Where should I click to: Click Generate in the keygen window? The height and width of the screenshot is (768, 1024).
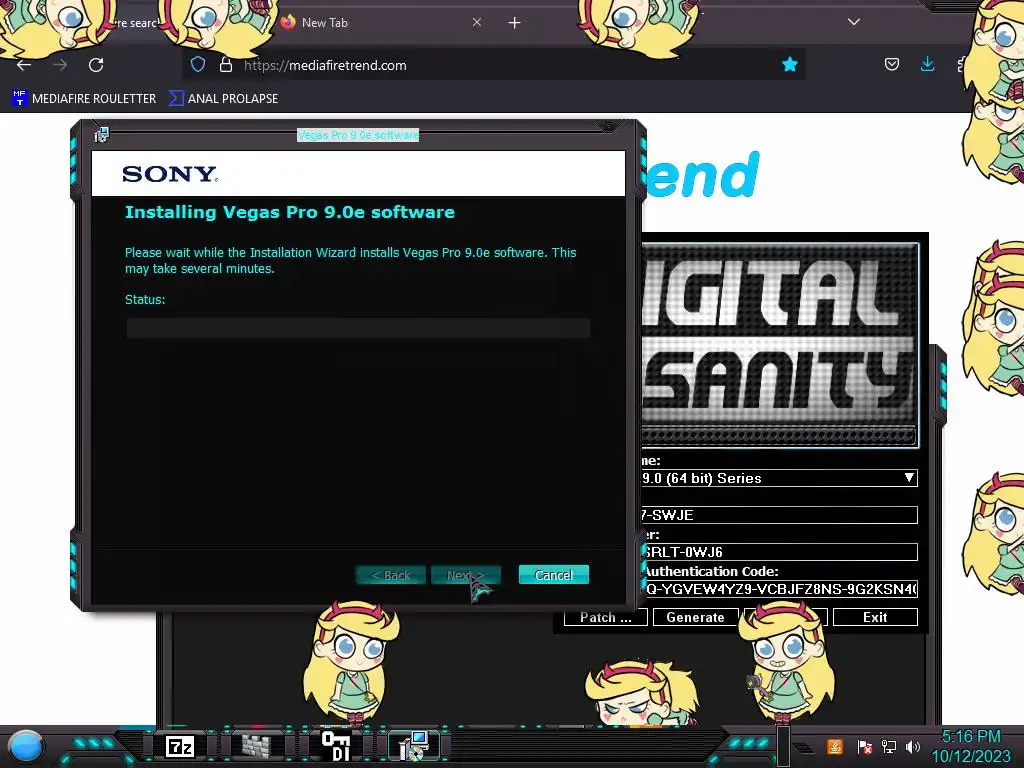696,617
